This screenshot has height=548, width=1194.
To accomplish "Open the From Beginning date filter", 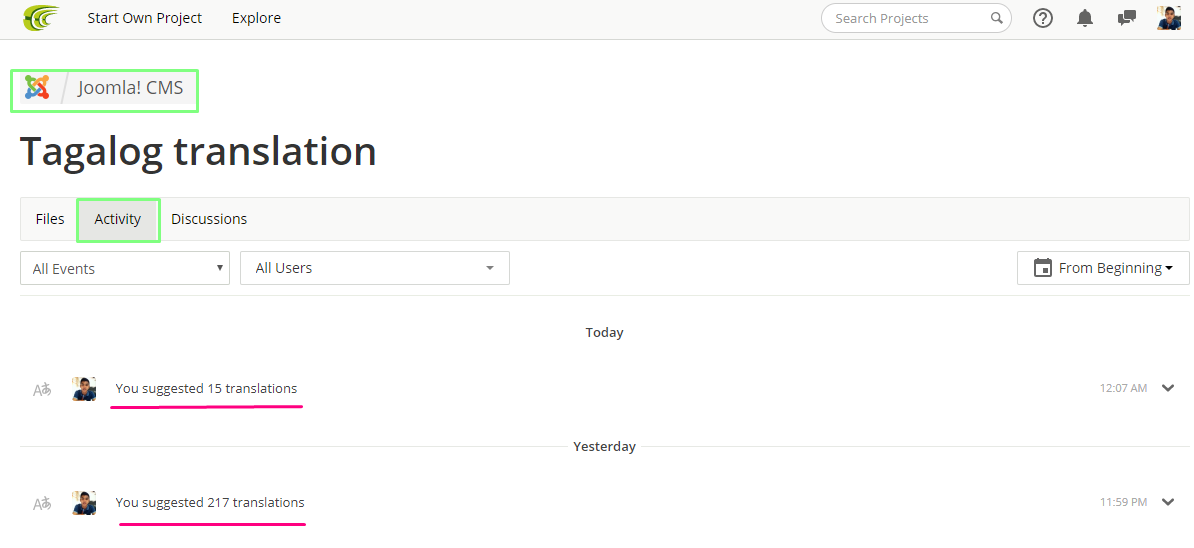I will click(1103, 268).
